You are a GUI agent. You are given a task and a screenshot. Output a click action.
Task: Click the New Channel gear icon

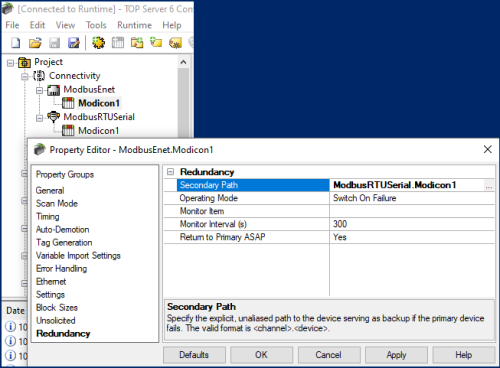pyautogui.click(x=98, y=43)
